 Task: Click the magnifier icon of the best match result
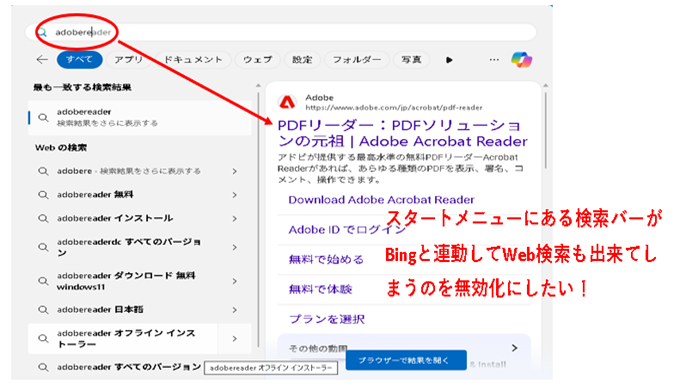43,118
